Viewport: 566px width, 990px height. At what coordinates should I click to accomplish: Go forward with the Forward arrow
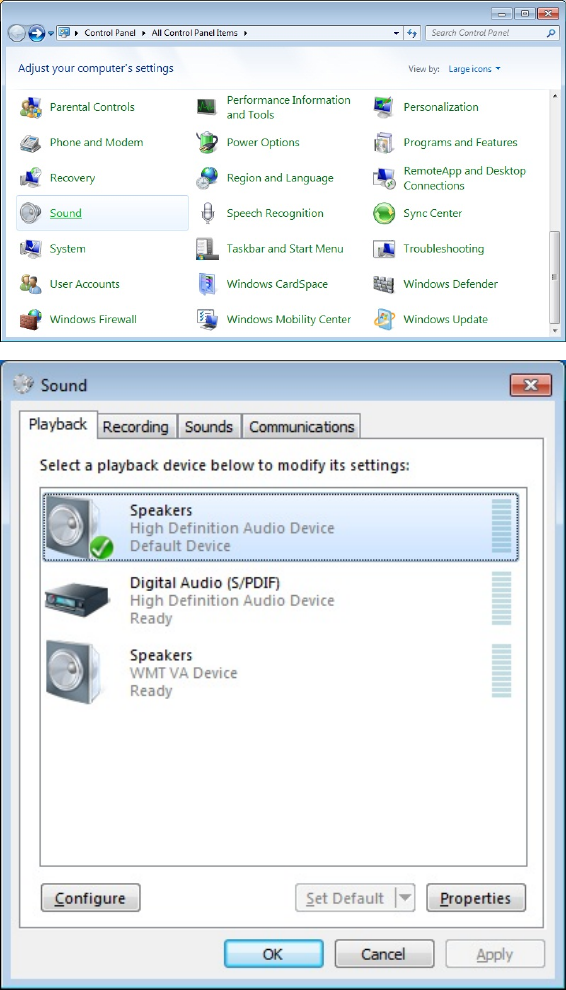pyautogui.click(x=37, y=33)
